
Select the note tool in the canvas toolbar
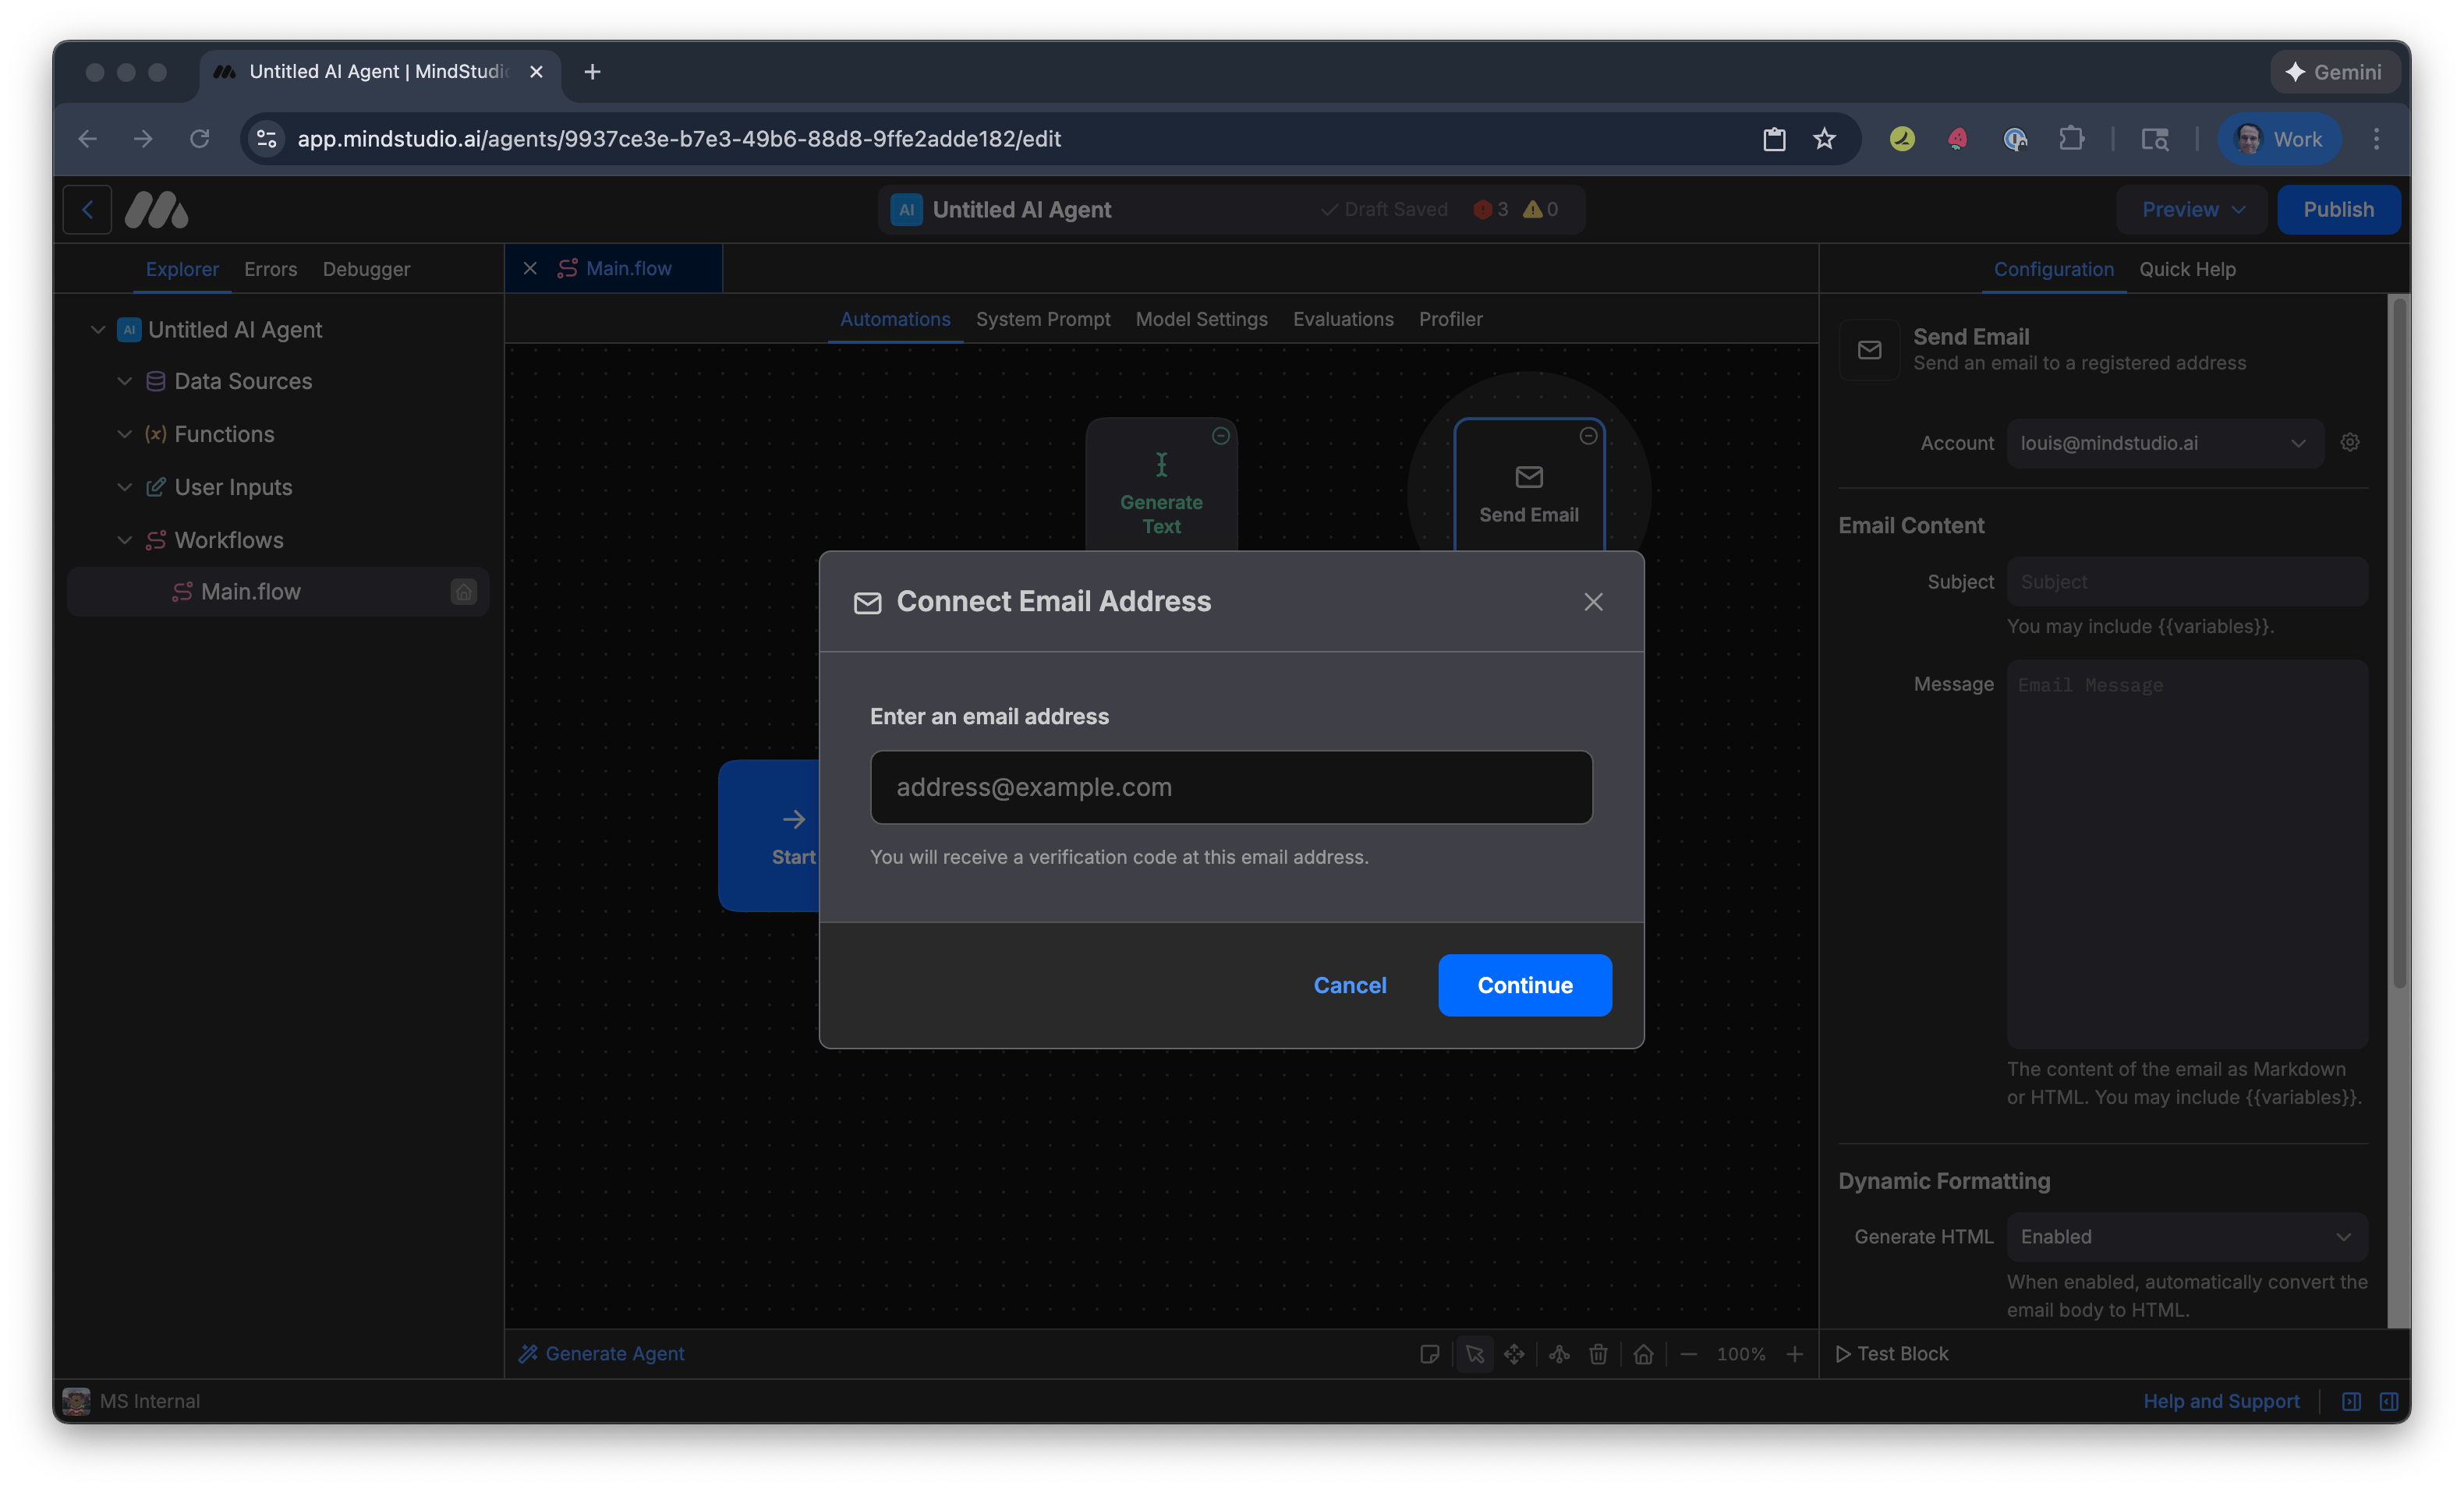(x=1430, y=1354)
